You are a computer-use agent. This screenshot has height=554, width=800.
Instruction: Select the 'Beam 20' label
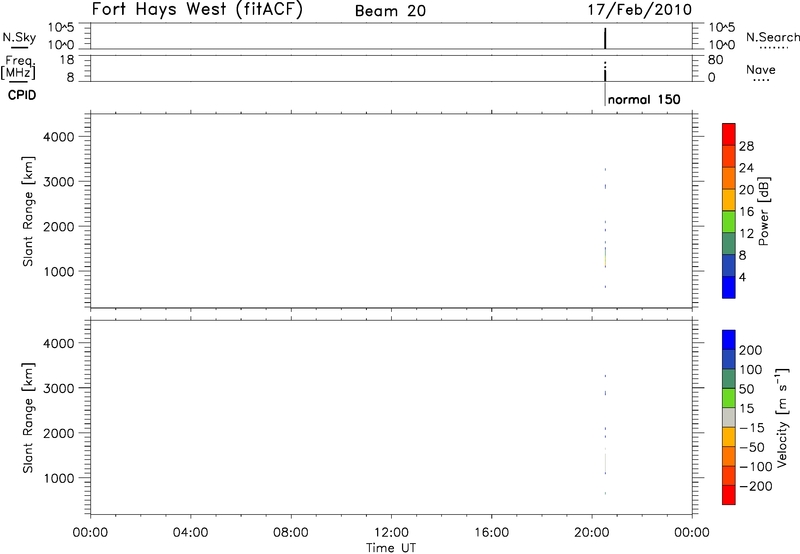click(390, 11)
